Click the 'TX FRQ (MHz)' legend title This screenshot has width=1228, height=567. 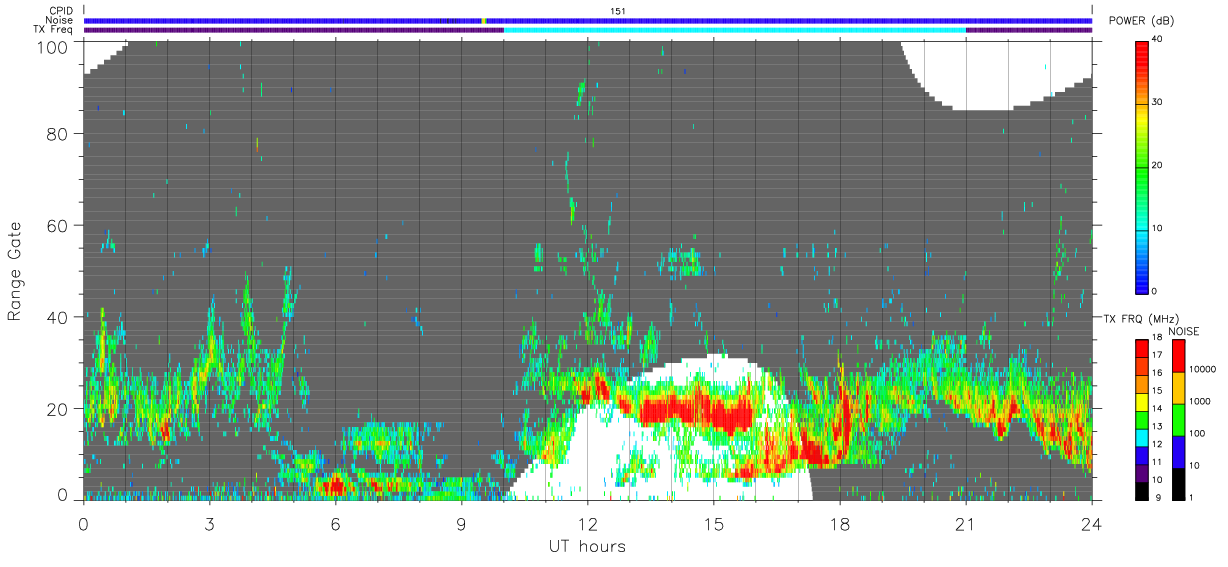click(1140, 318)
